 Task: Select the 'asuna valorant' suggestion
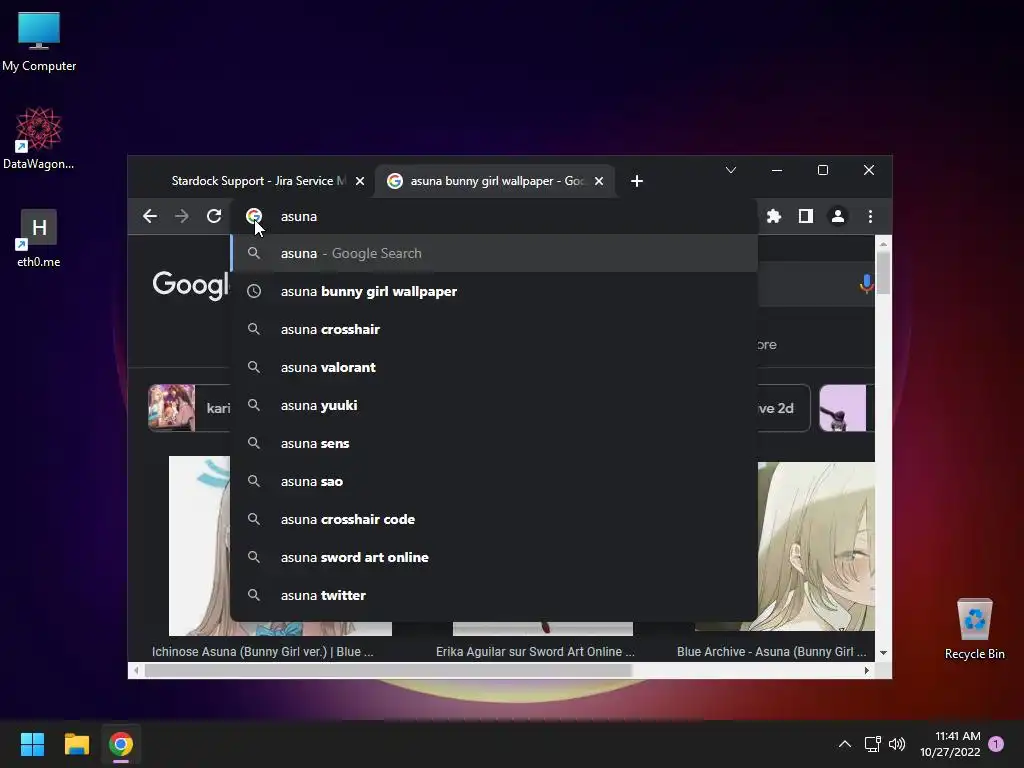tap(494, 367)
